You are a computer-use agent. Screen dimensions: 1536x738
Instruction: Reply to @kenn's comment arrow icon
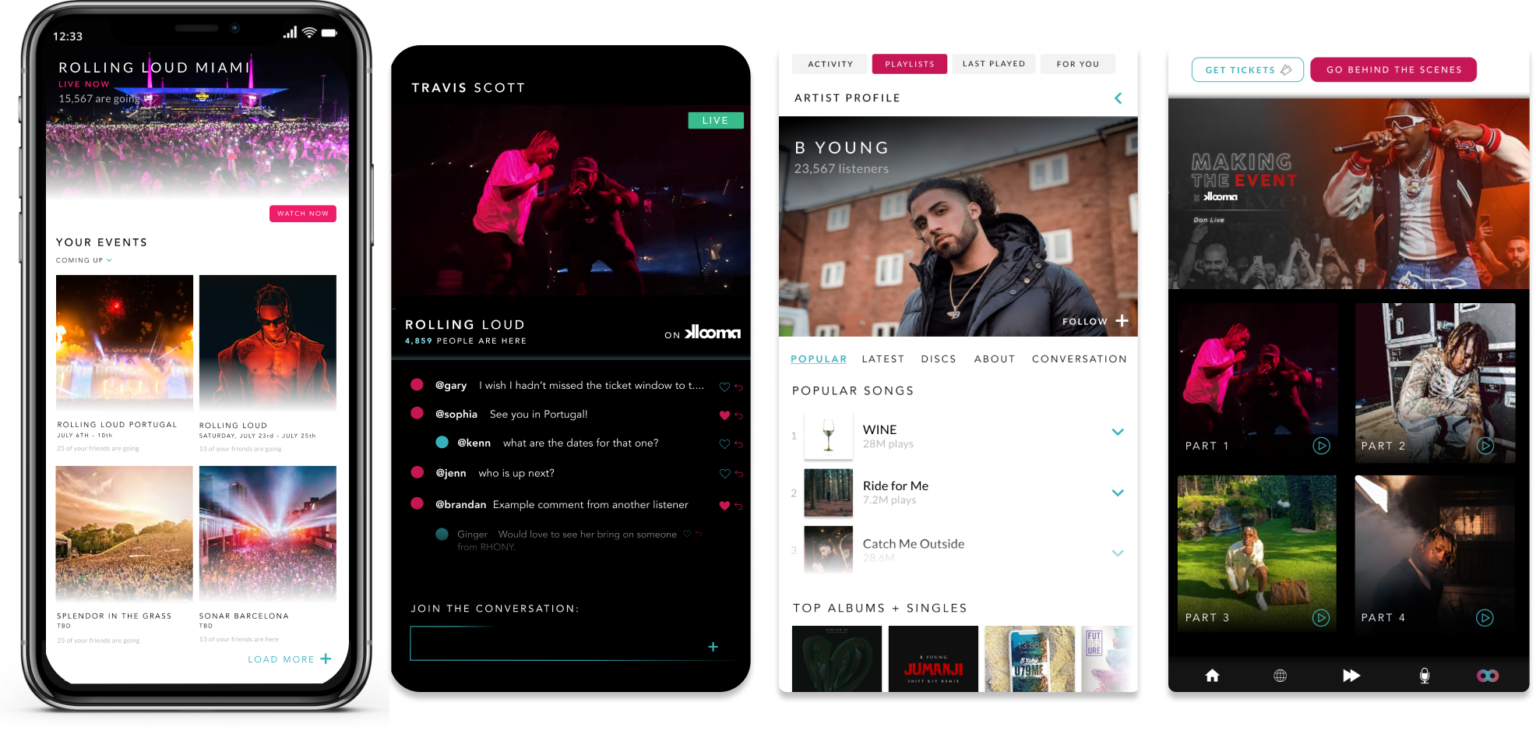pos(739,444)
